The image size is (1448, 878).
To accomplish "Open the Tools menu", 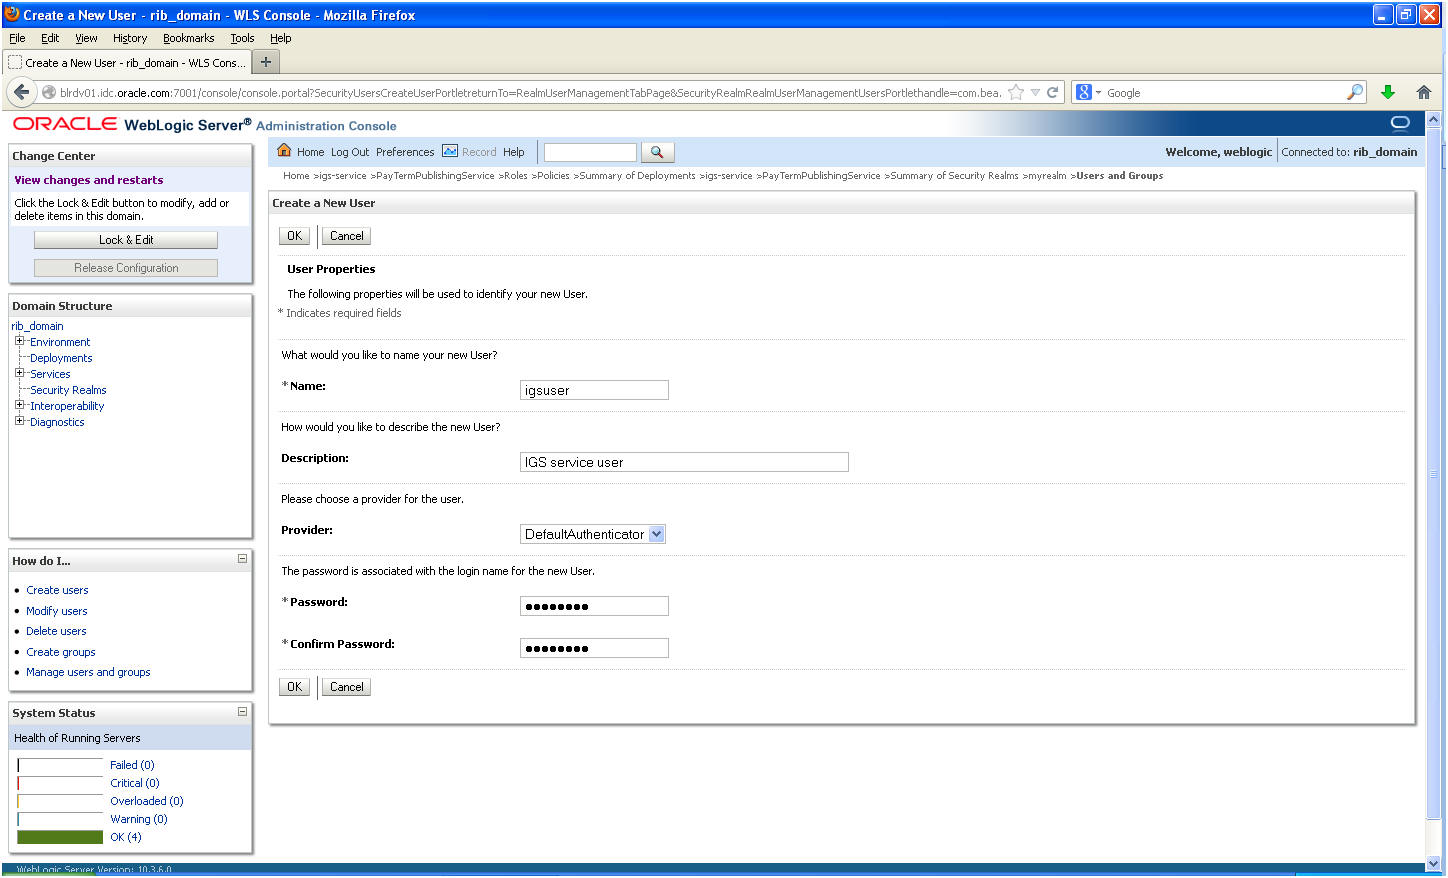I will coord(242,38).
